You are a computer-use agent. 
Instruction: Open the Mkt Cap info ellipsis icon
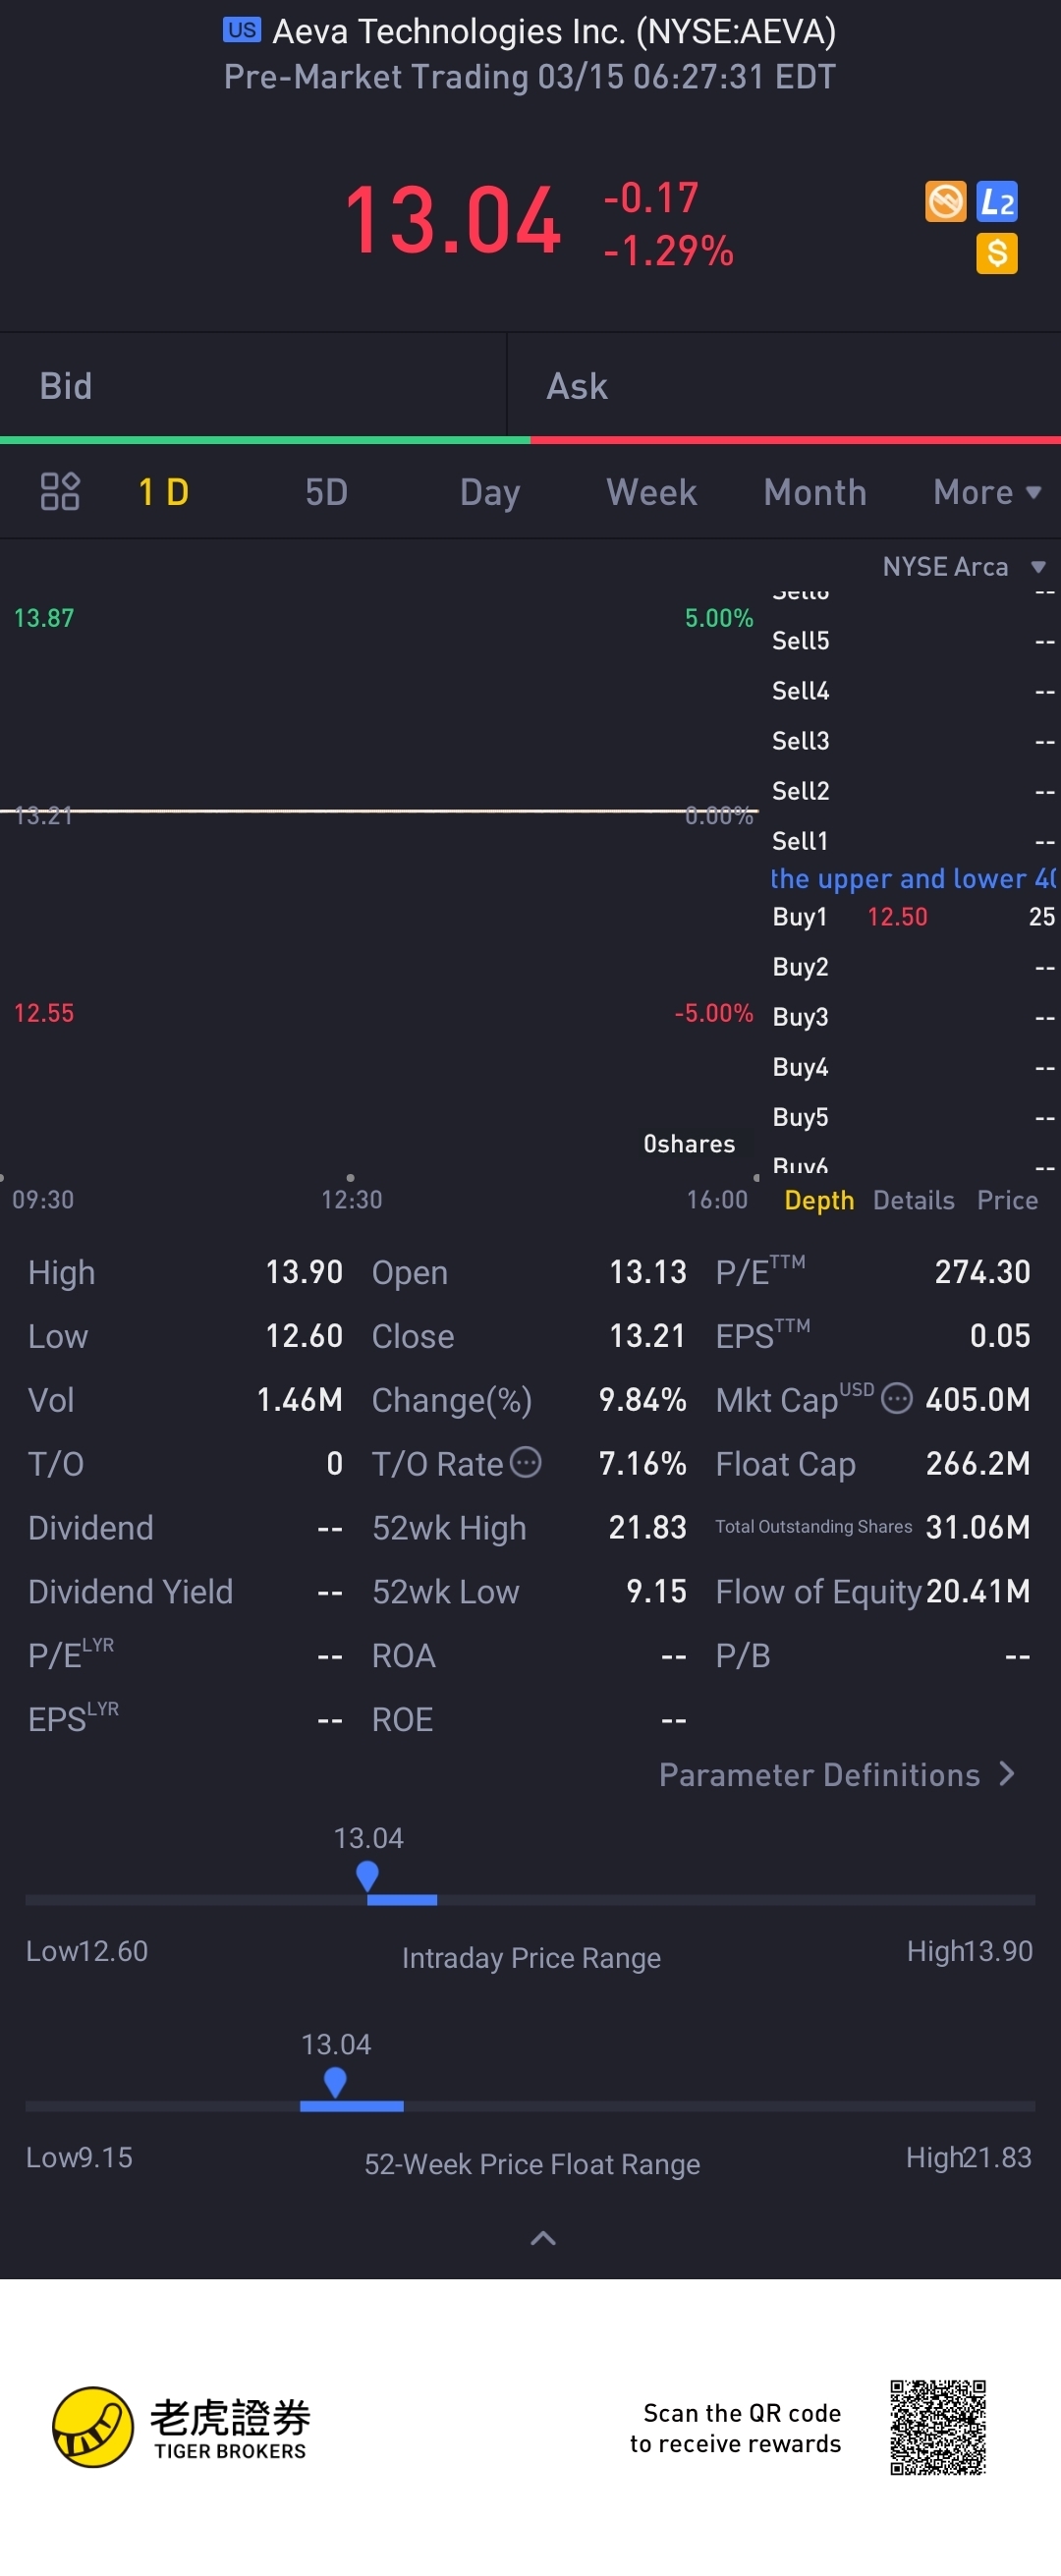click(896, 1398)
